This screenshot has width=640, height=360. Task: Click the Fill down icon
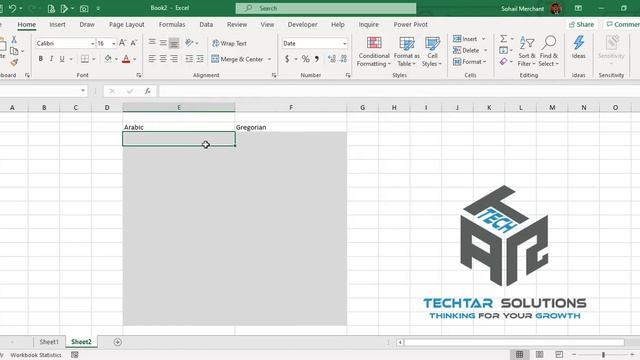coord(503,50)
